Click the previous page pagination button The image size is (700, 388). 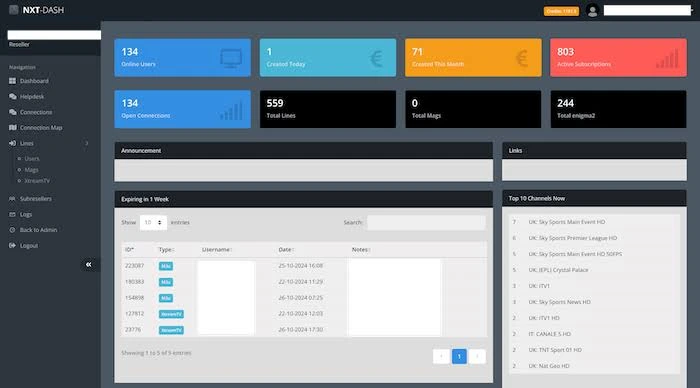441,356
